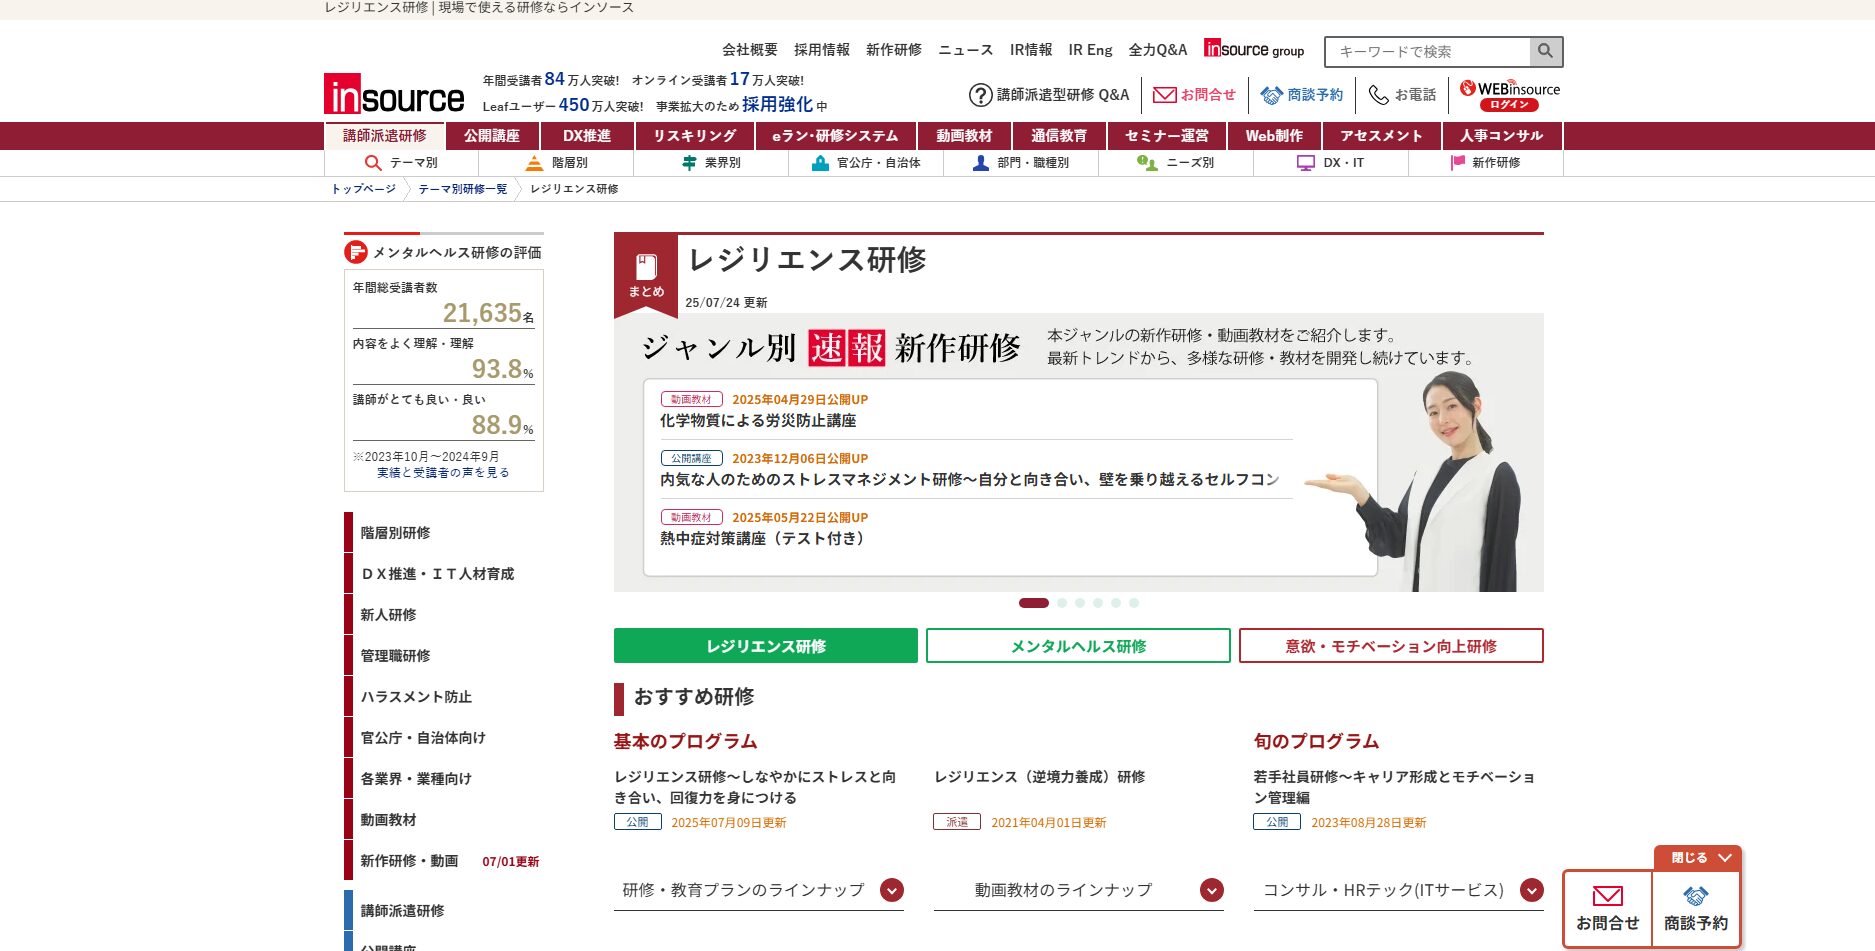This screenshot has height=951, width=1875.
Task: Click the insource group logo
Action: pos(1254,49)
